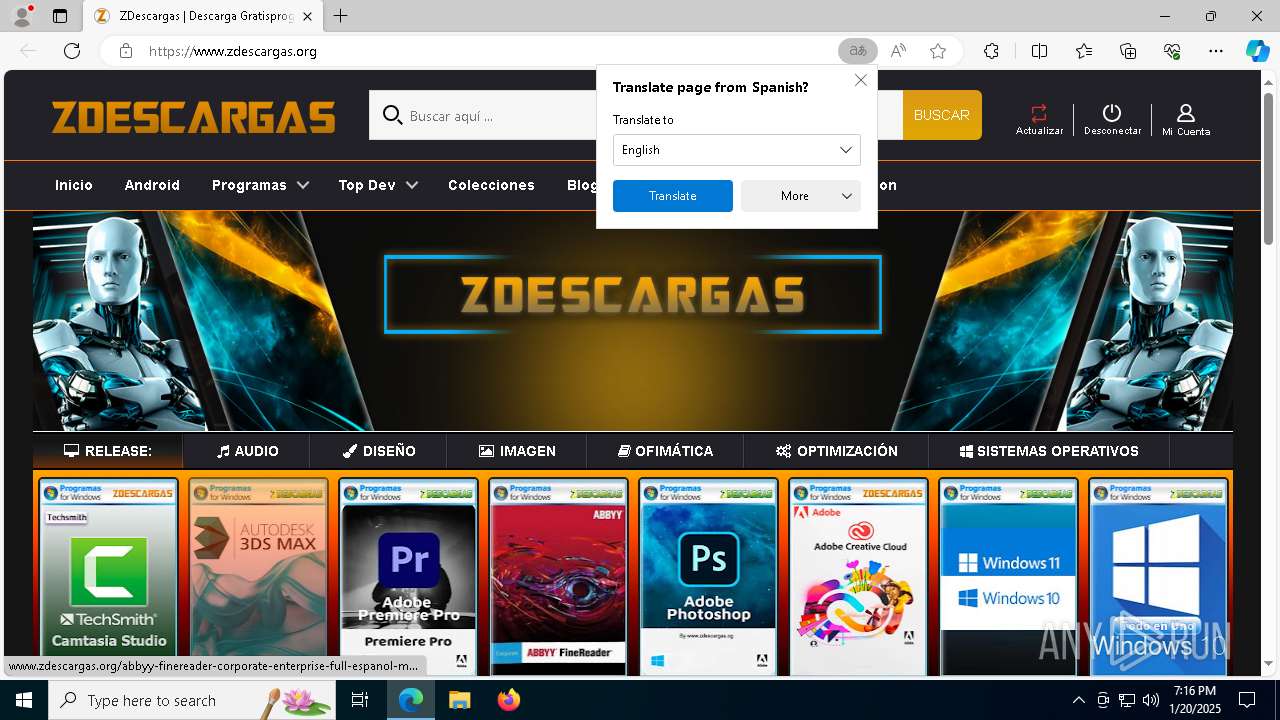The height and width of the screenshot is (720, 1280).
Task: Open the Settings and more ellipsis
Action: (x=1216, y=51)
